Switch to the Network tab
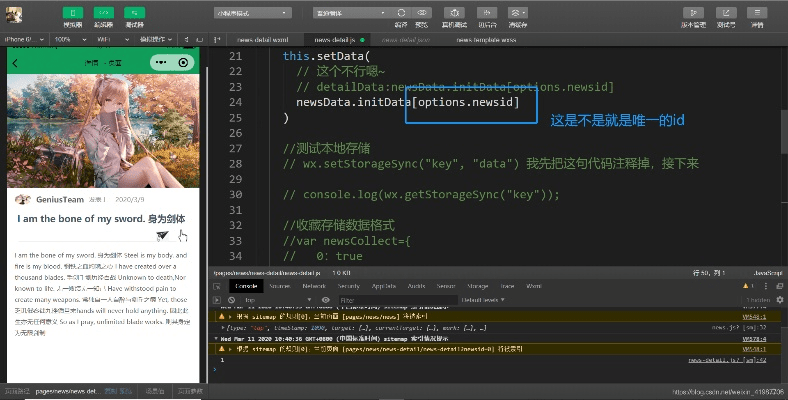 pyautogui.click(x=314, y=285)
